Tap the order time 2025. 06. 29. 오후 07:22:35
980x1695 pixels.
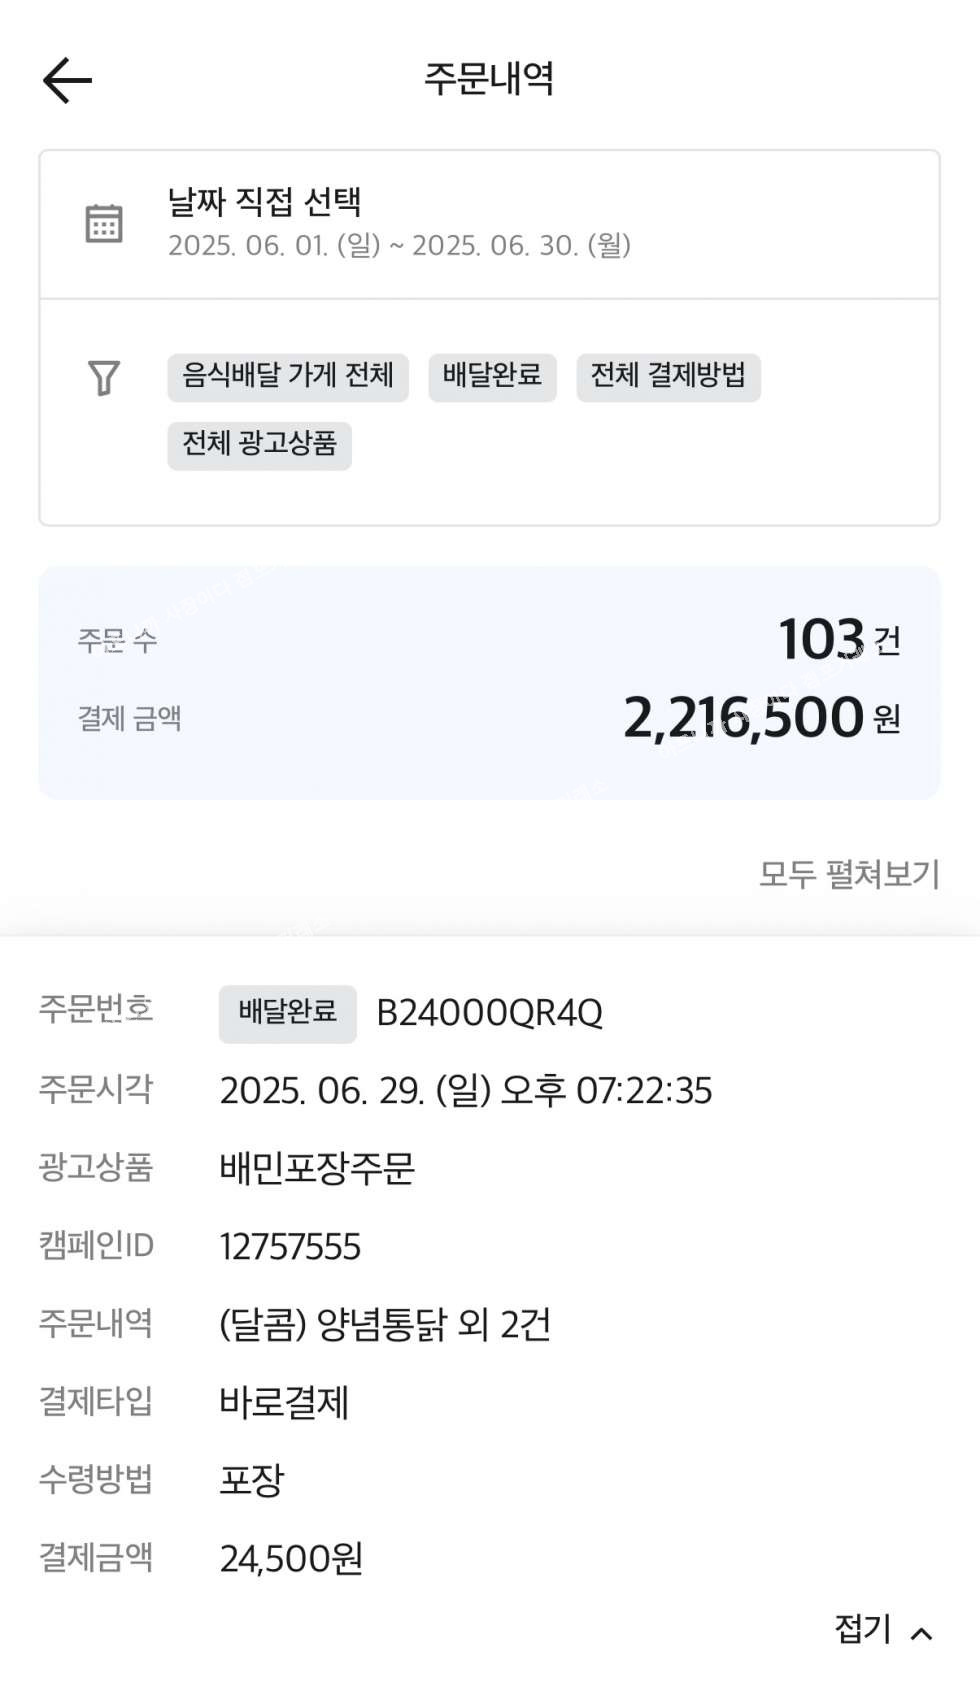tap(466, 1091)
